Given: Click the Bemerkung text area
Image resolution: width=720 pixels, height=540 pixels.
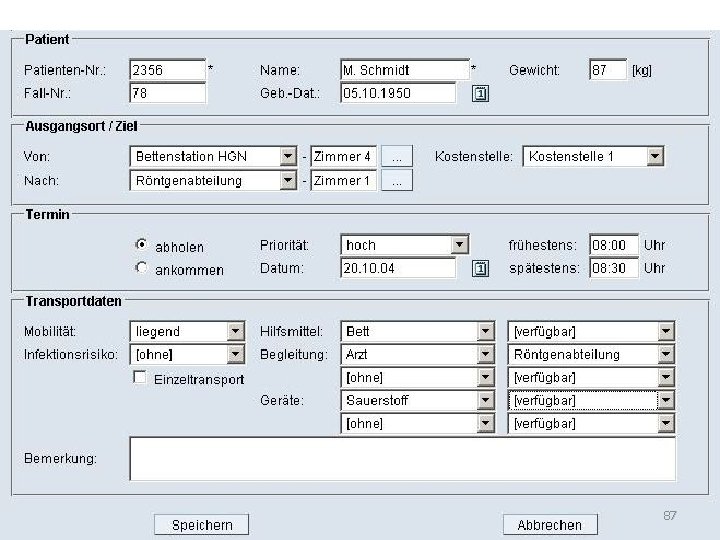Looking at the screenshot, I should coord(402,459).
